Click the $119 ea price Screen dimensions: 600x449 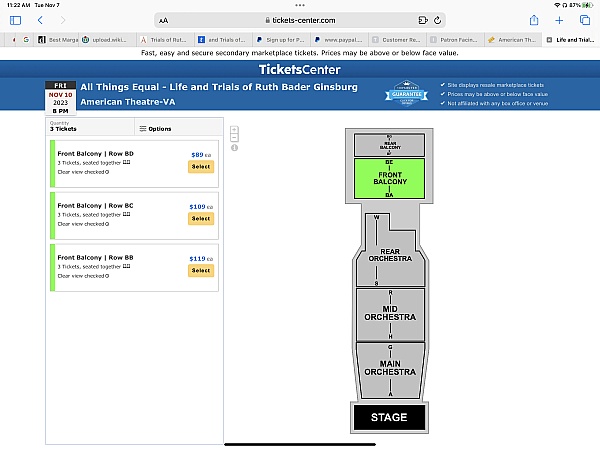(x=201, y=259)
